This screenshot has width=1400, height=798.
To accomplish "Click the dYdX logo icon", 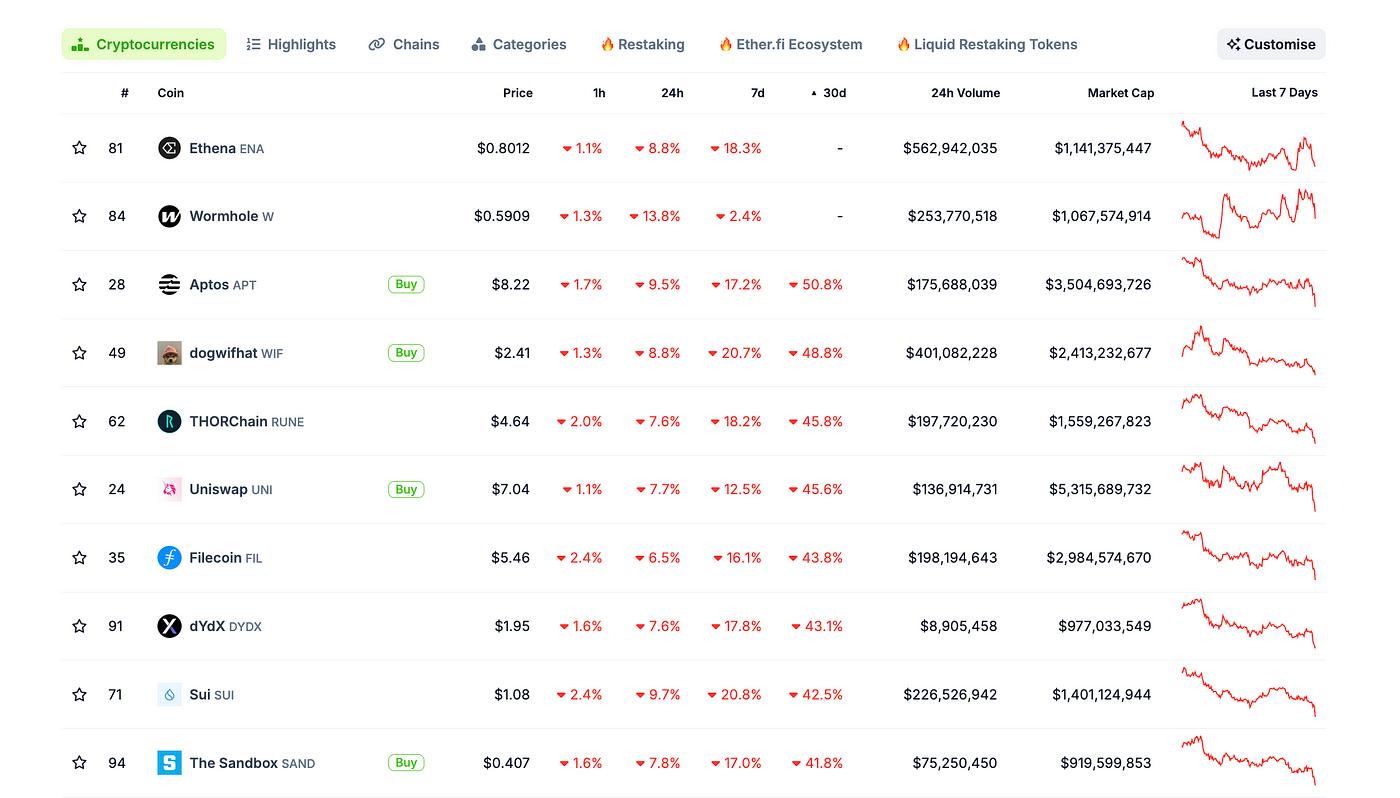I will (169, 626).
